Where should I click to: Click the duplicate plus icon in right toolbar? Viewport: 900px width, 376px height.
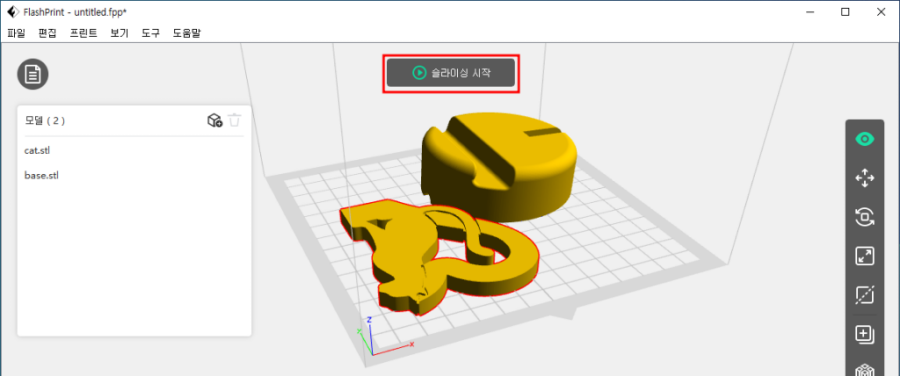click(x=864, y=334)
